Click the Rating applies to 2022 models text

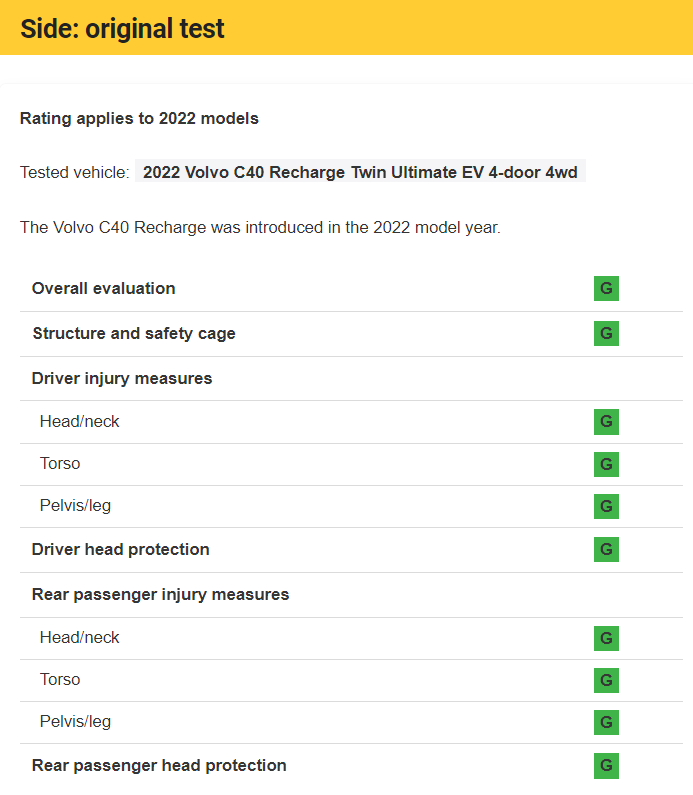[x=139, y=118]
